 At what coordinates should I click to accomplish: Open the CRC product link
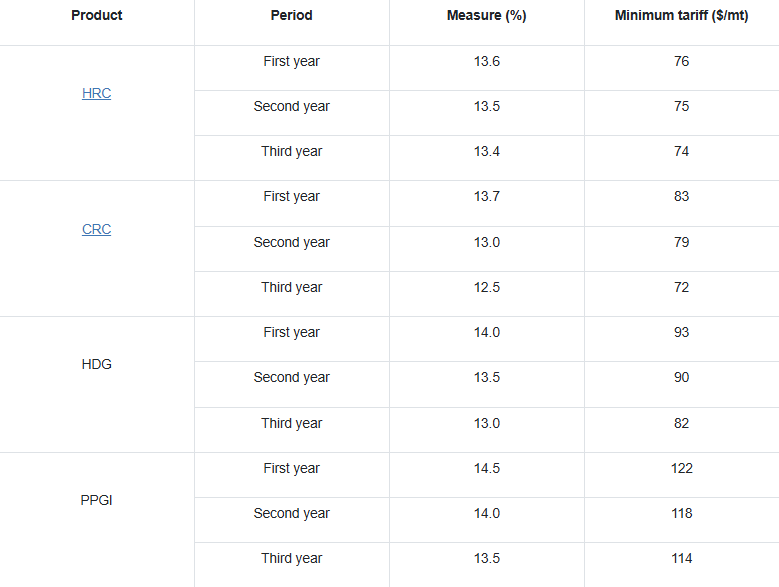[97, 229]
